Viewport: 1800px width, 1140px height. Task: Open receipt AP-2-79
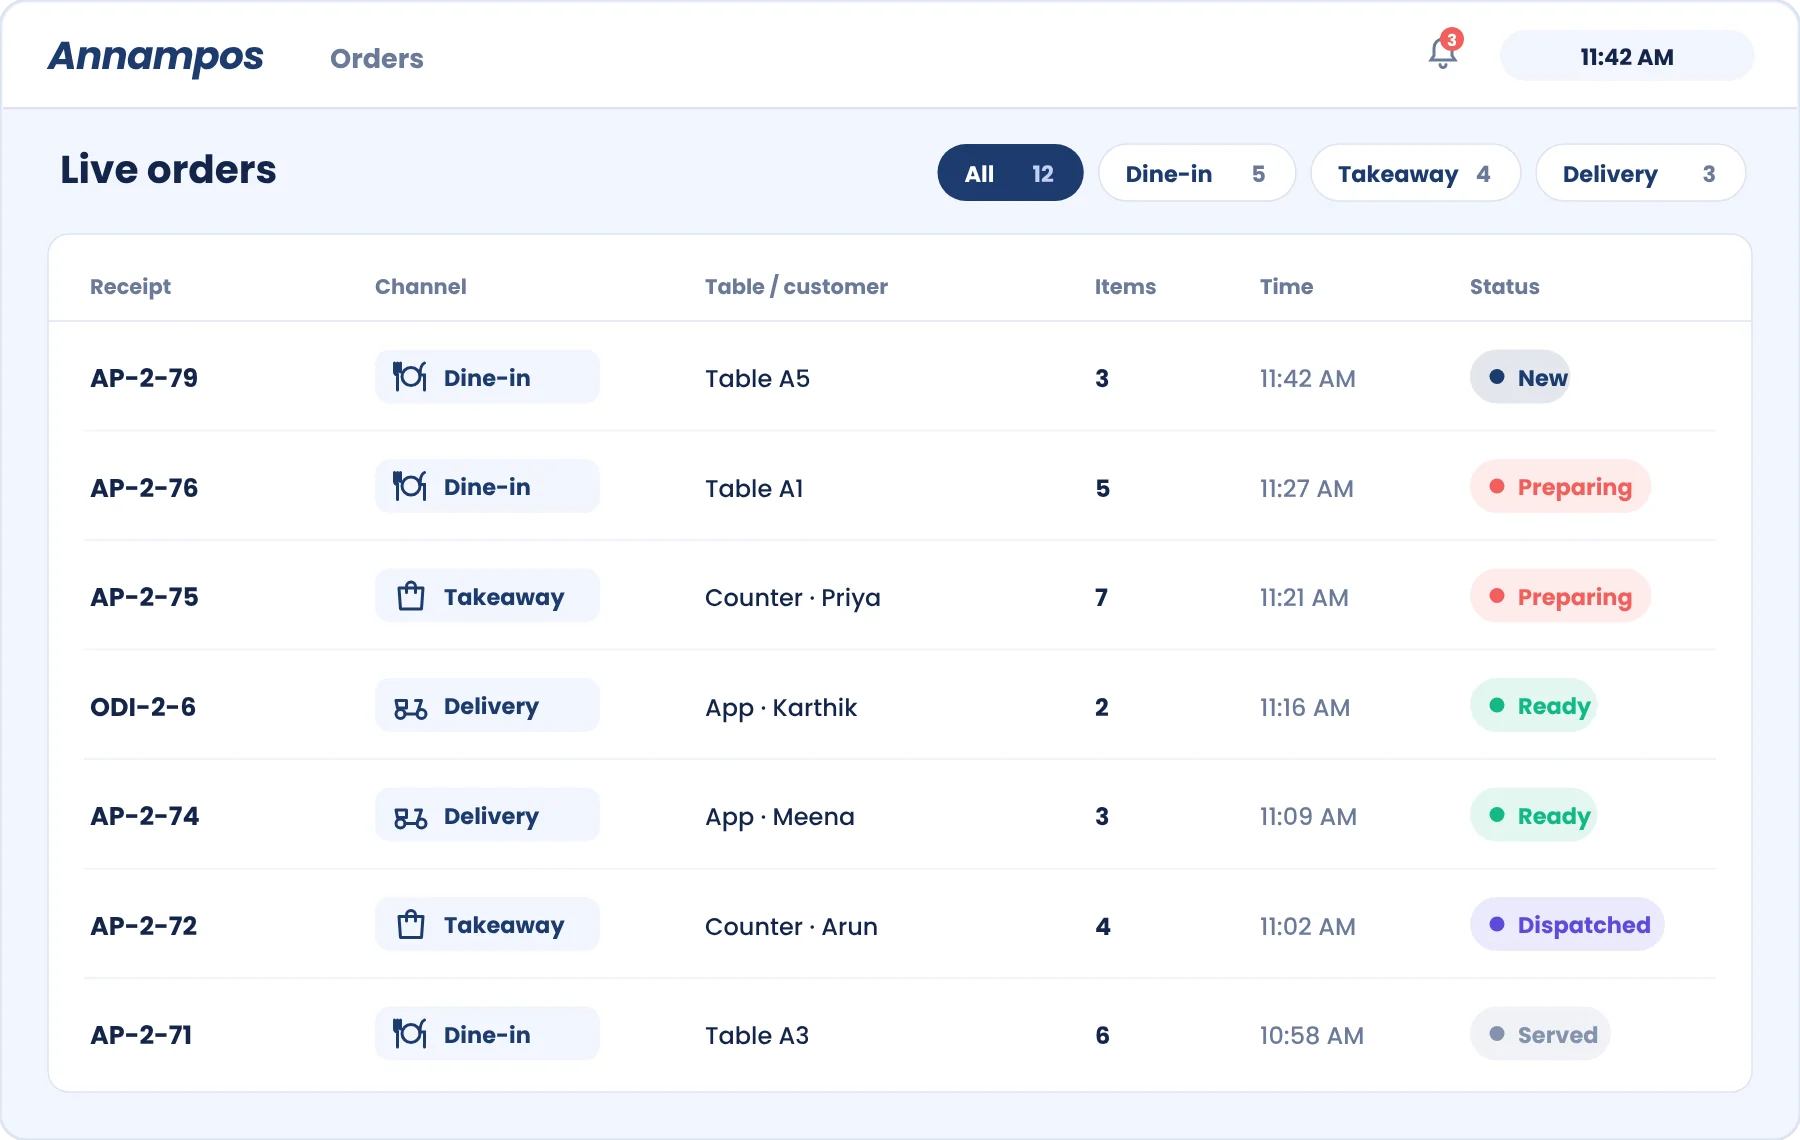pyautogui.click(x=144, y=378)
